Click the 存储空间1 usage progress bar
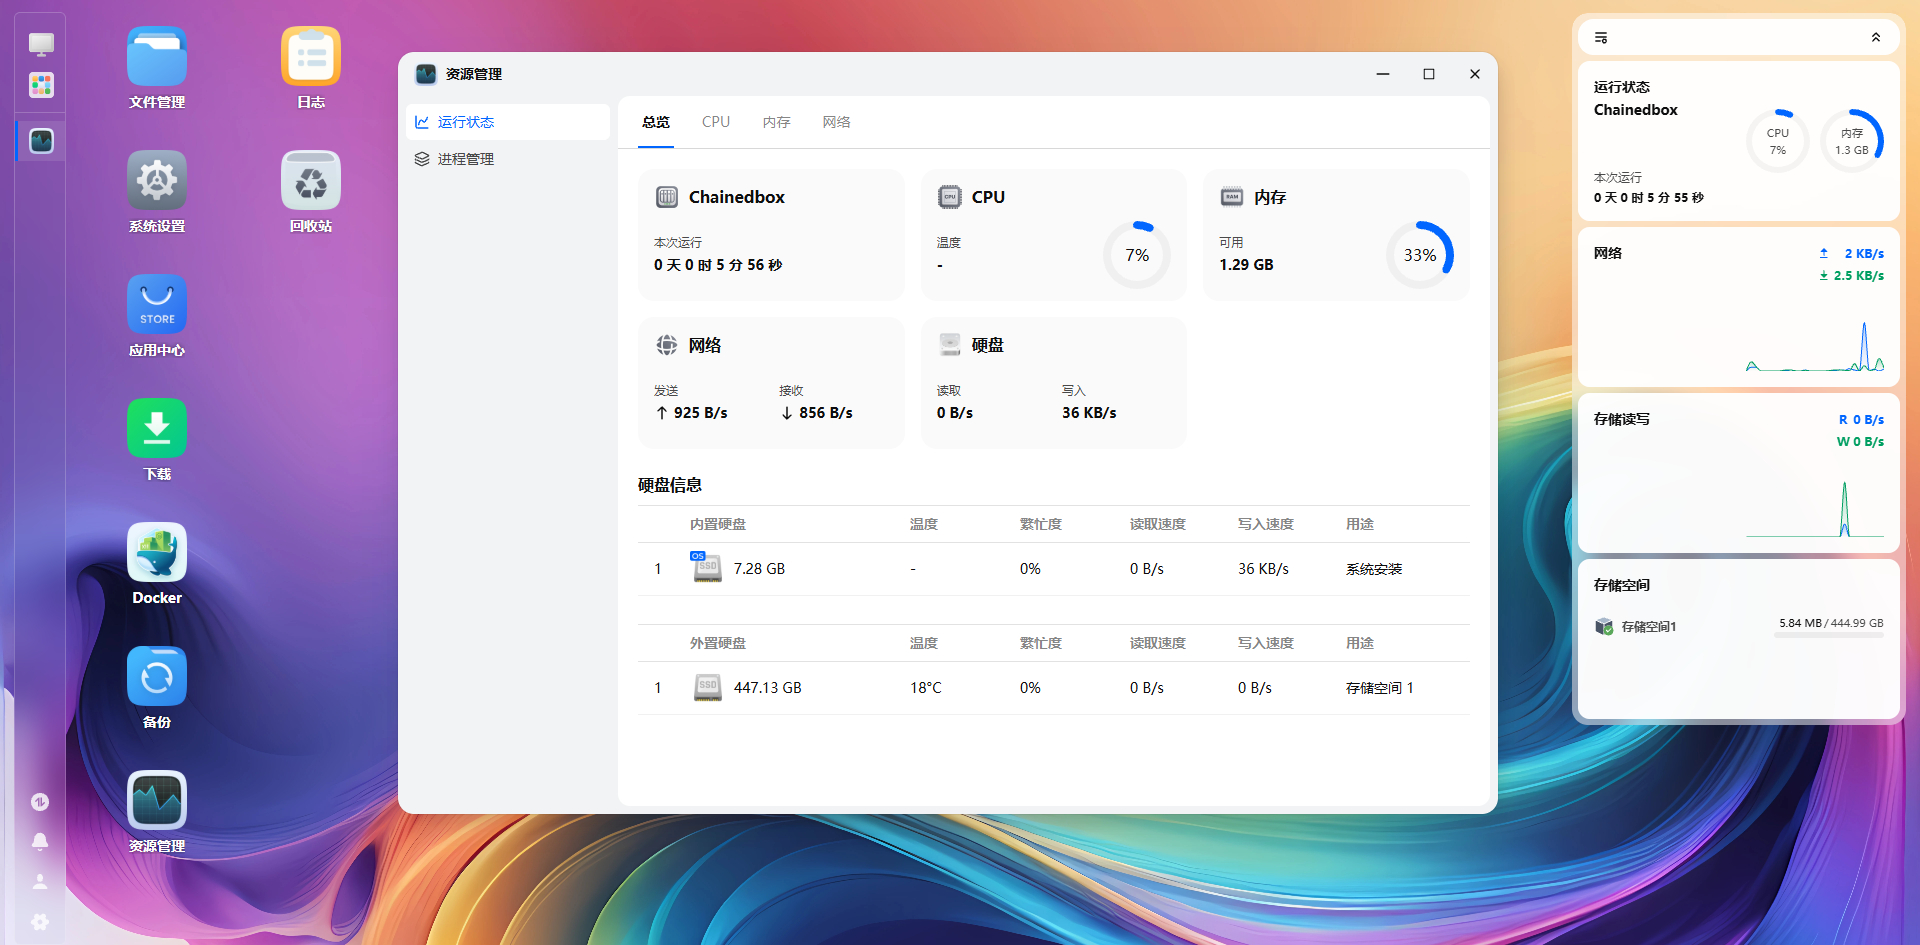Screen dimensions: 1920x945 [1829, 635]
